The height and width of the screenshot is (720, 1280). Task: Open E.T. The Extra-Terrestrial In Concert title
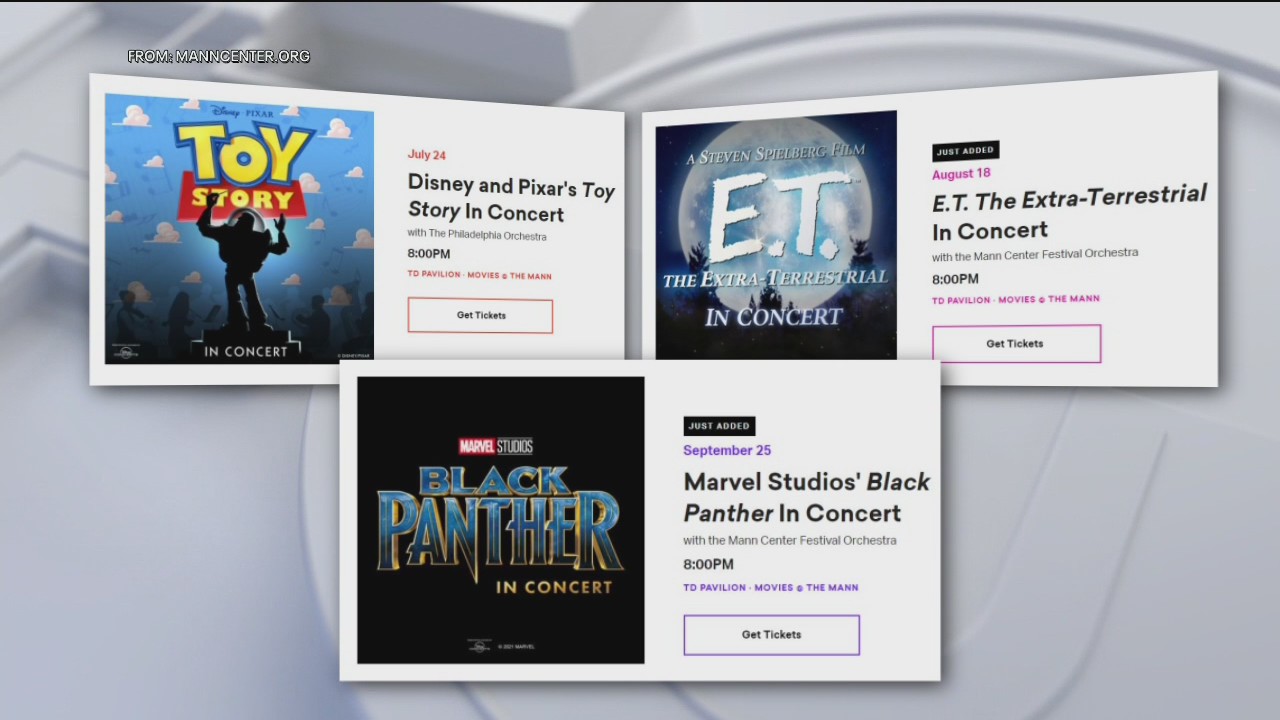1069,213
